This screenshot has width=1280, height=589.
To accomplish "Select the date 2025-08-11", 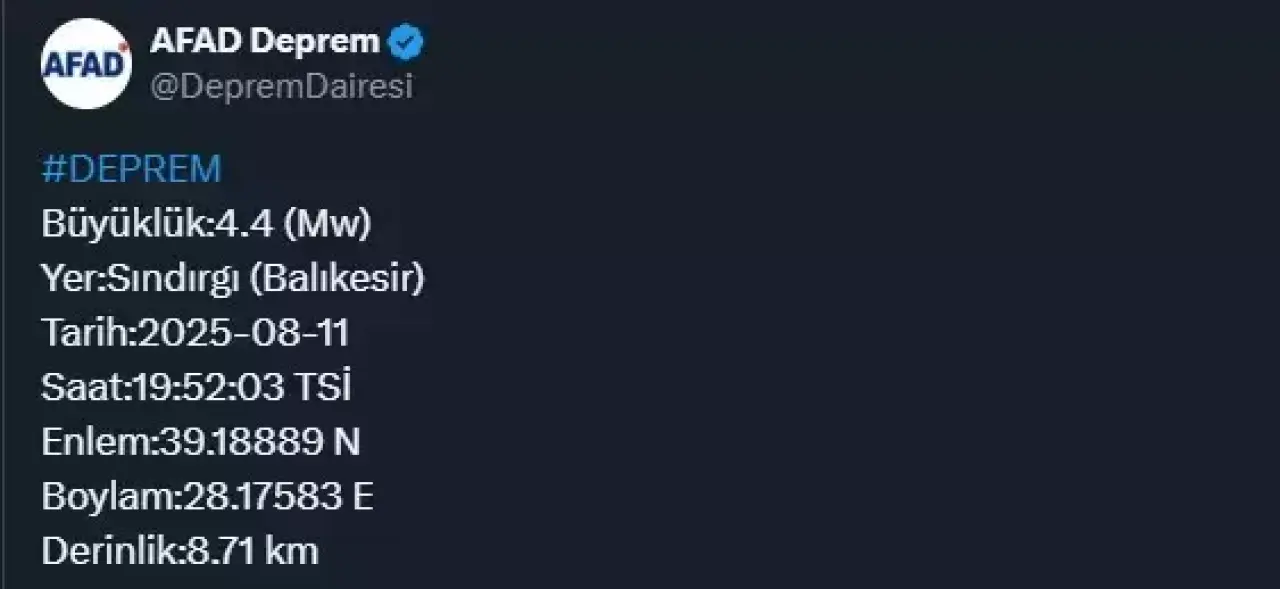I will click(x=243, y=333).
